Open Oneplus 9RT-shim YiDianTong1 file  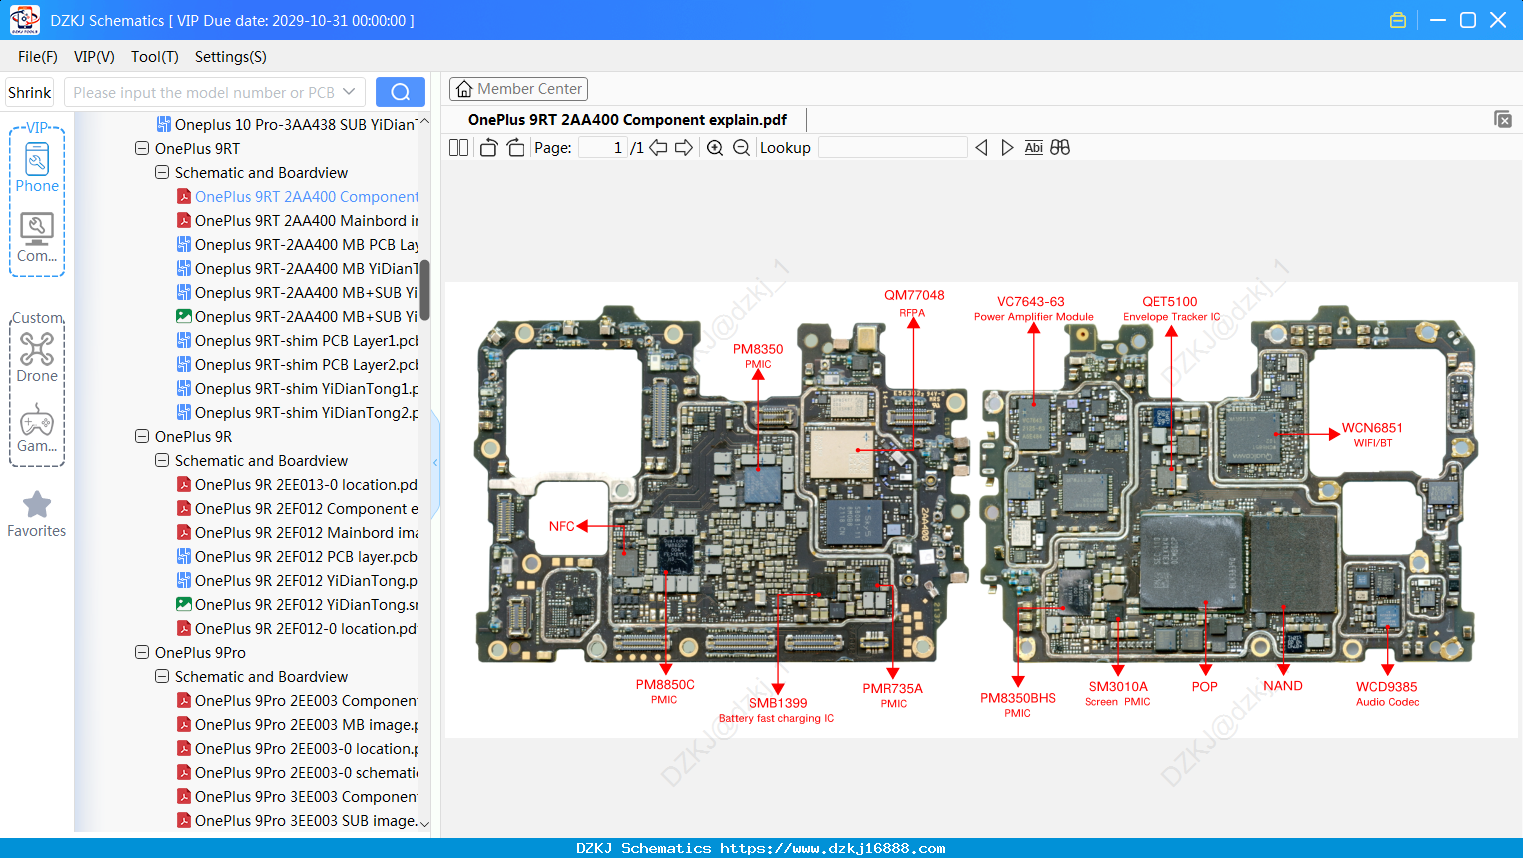point(298,388)
